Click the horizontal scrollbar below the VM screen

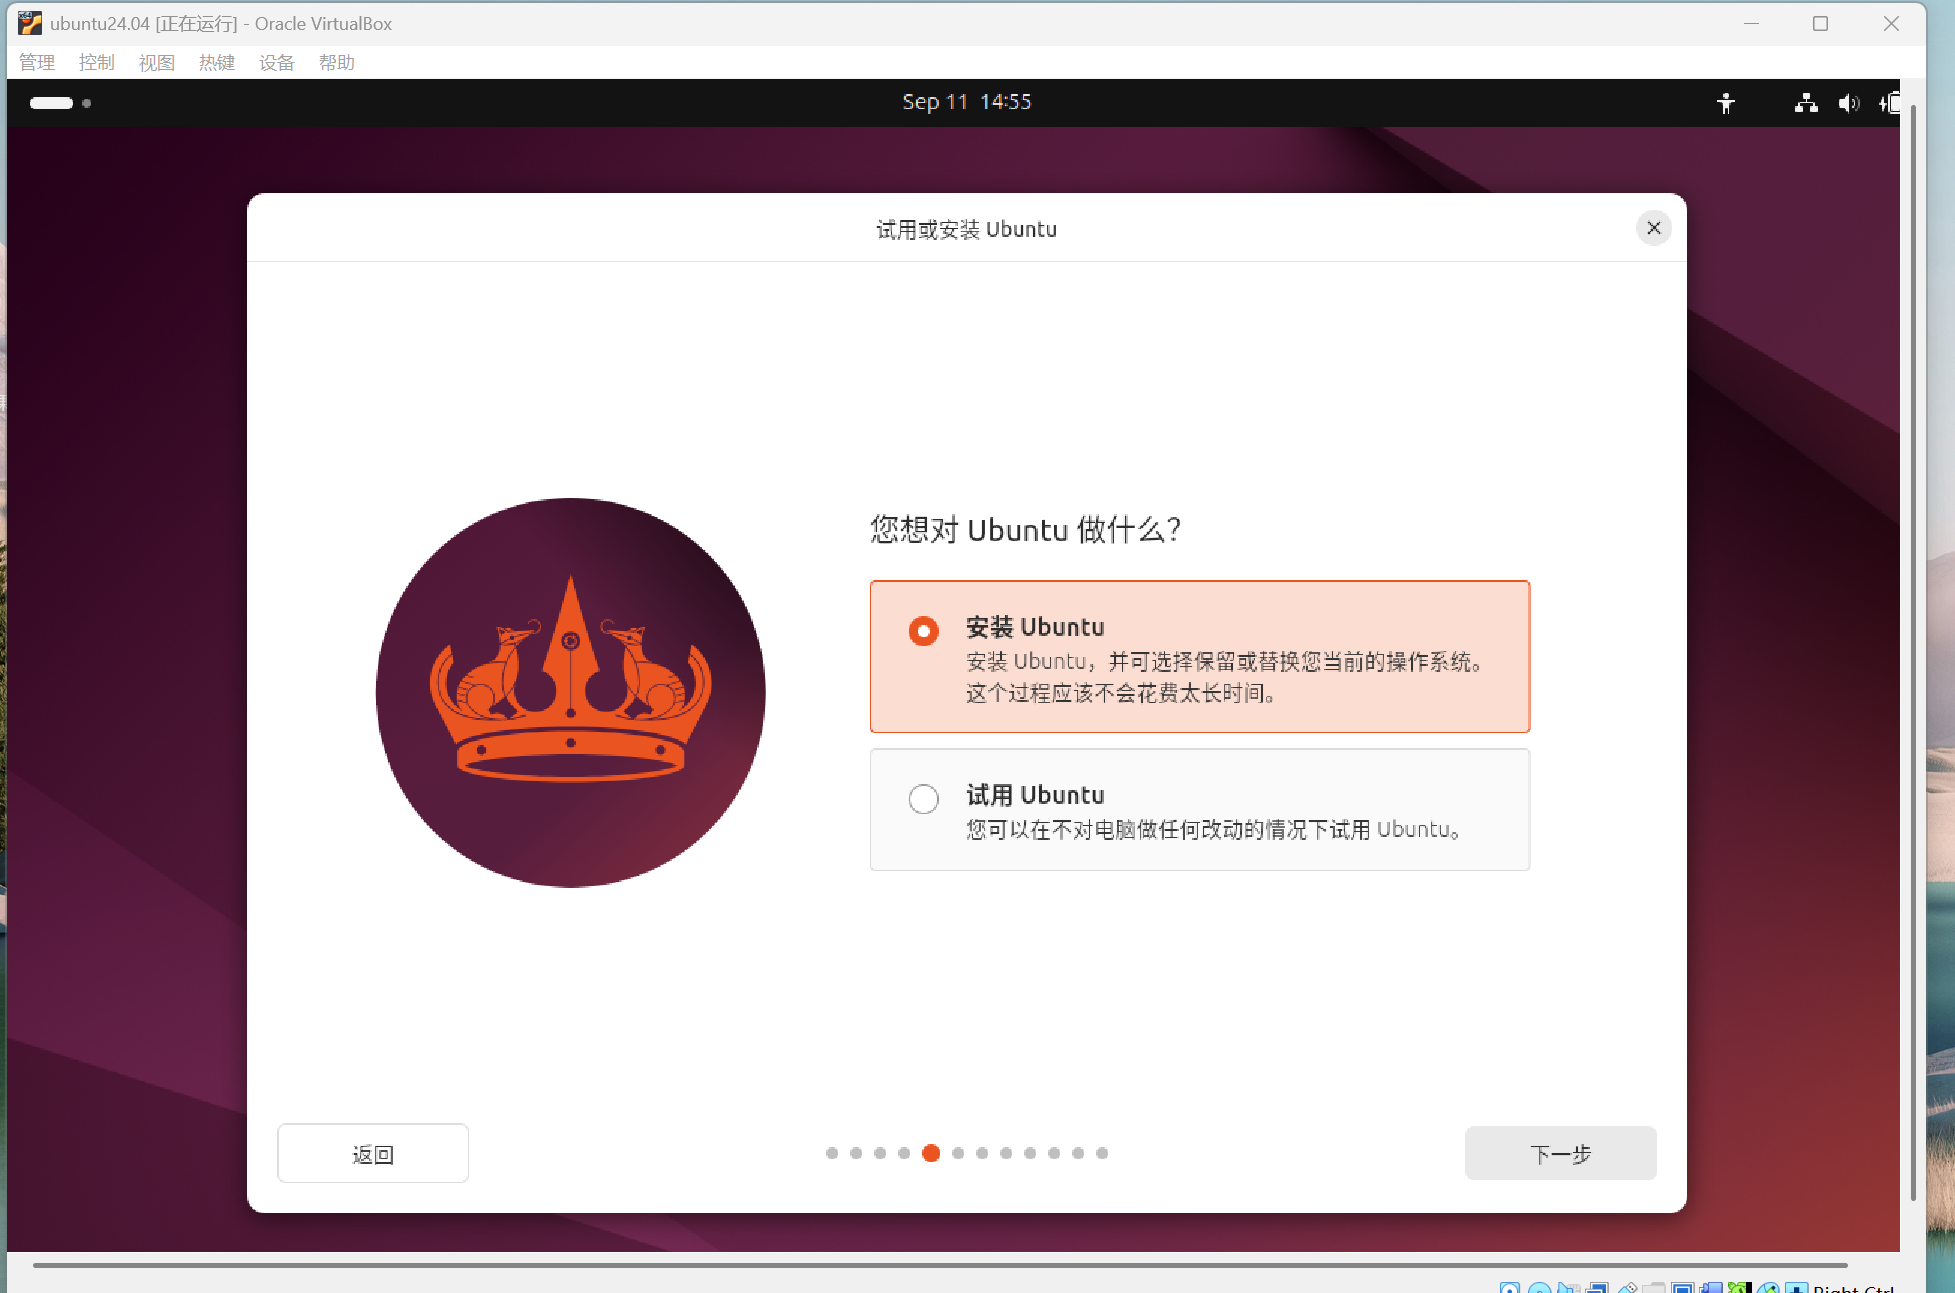tap(940, 1265)
